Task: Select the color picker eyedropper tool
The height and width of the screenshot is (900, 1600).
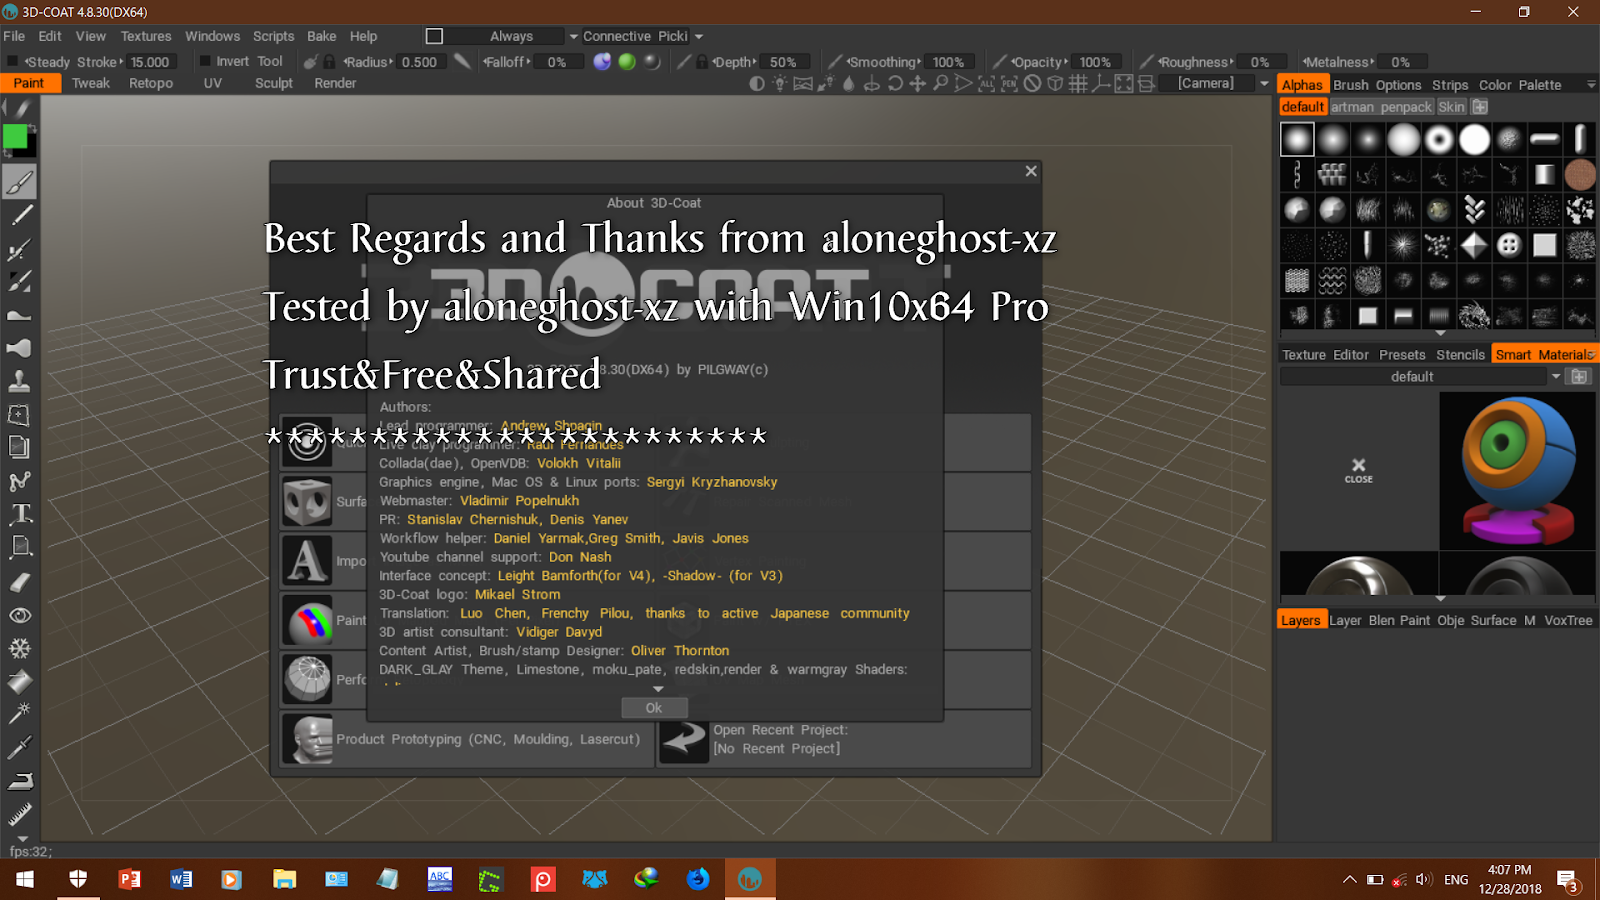Action: click(20, 747)
